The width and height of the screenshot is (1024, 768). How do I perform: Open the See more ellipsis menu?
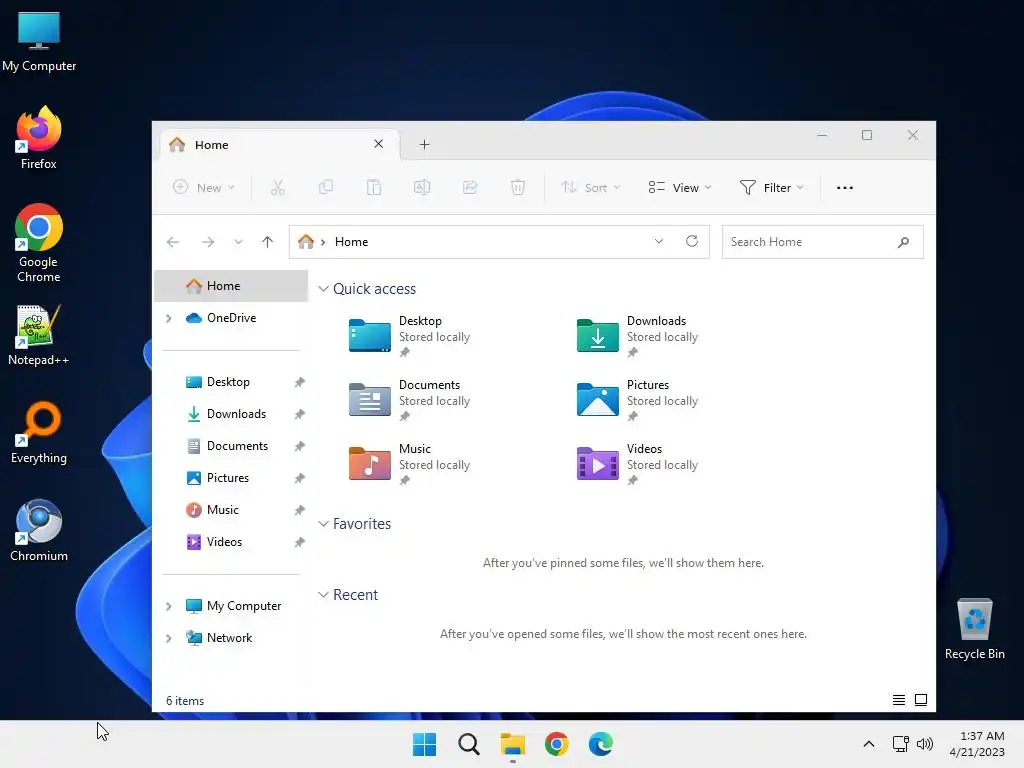(x=844, y=187)
